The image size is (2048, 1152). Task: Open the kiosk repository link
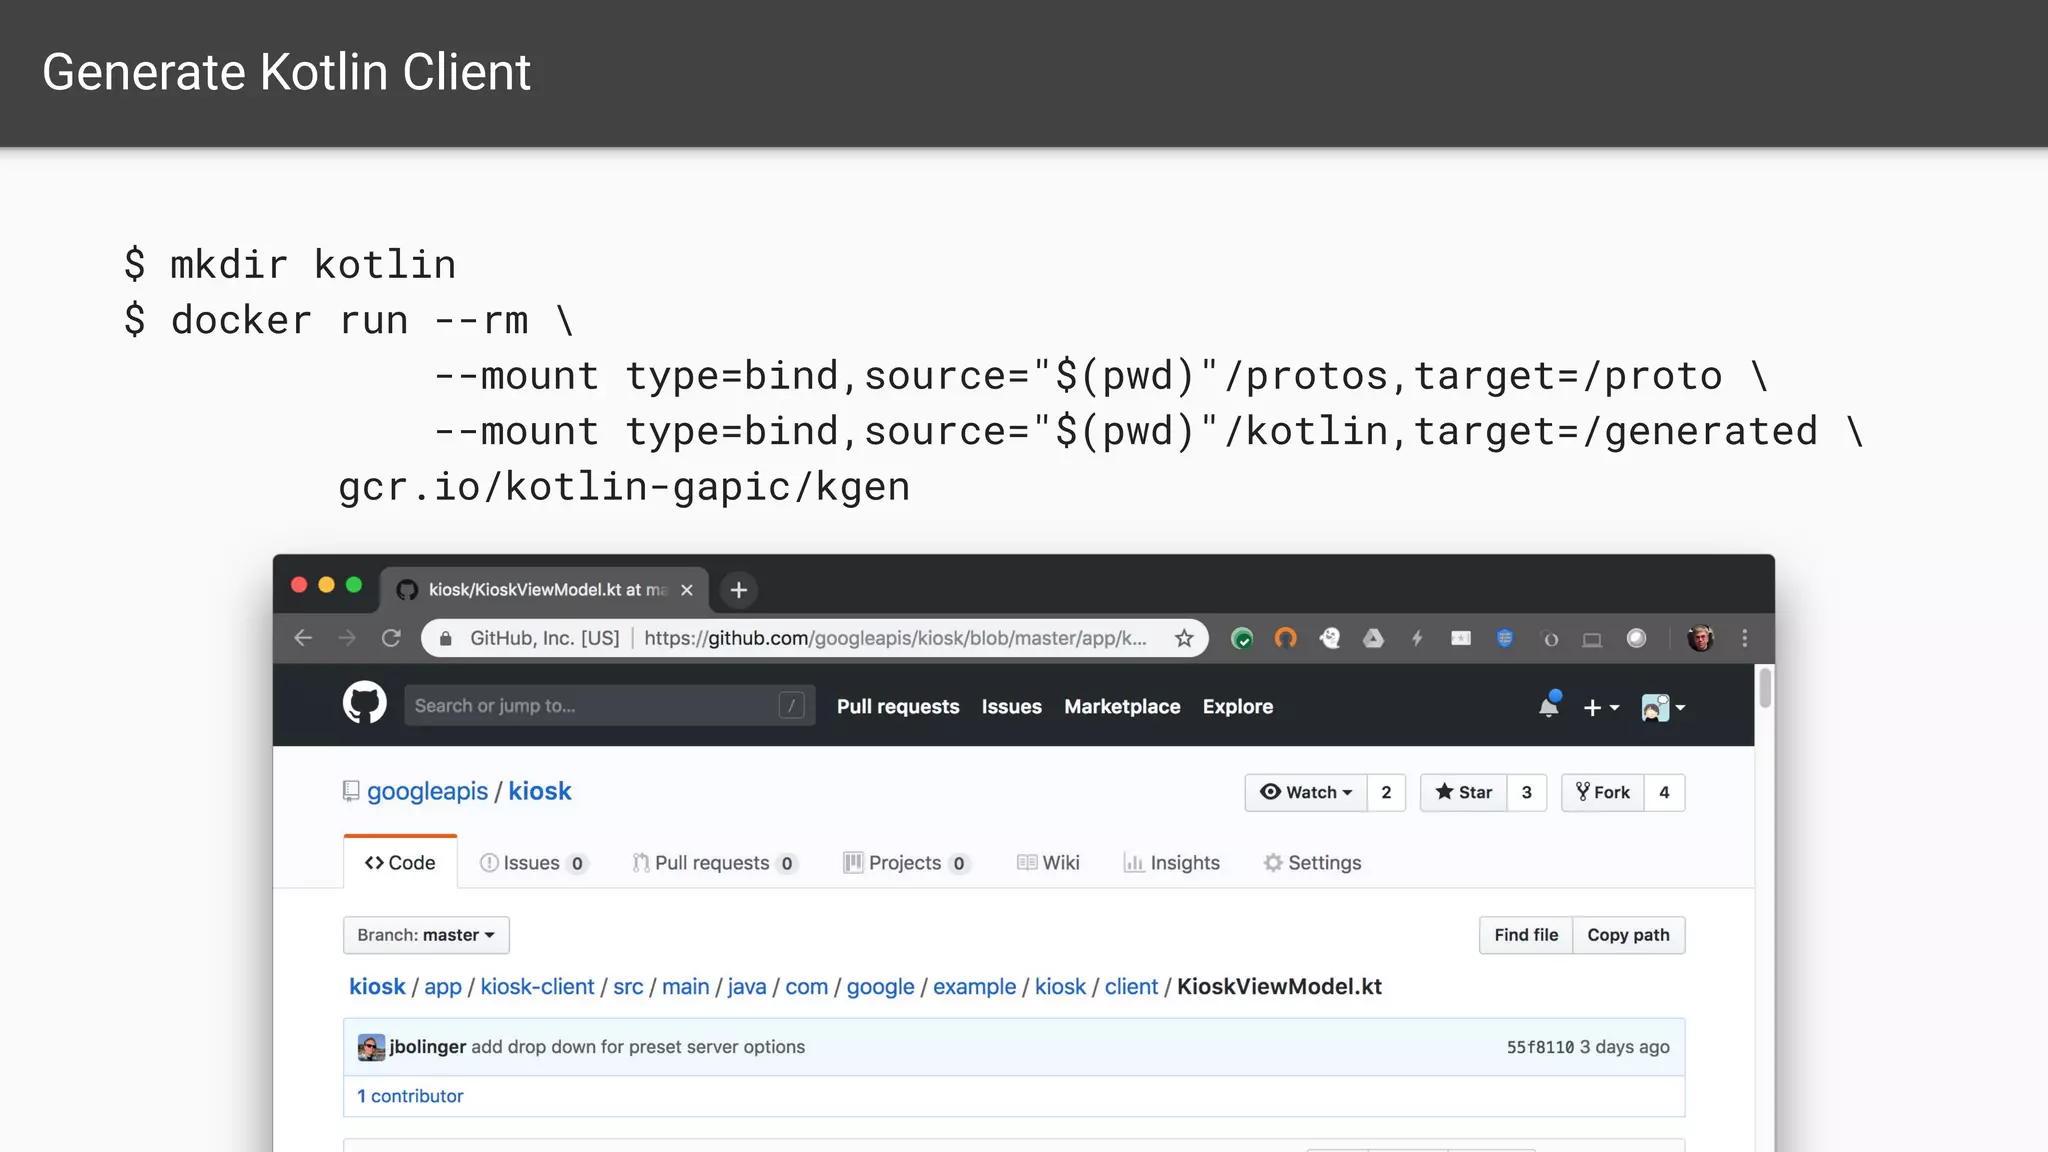coord(540,791)
